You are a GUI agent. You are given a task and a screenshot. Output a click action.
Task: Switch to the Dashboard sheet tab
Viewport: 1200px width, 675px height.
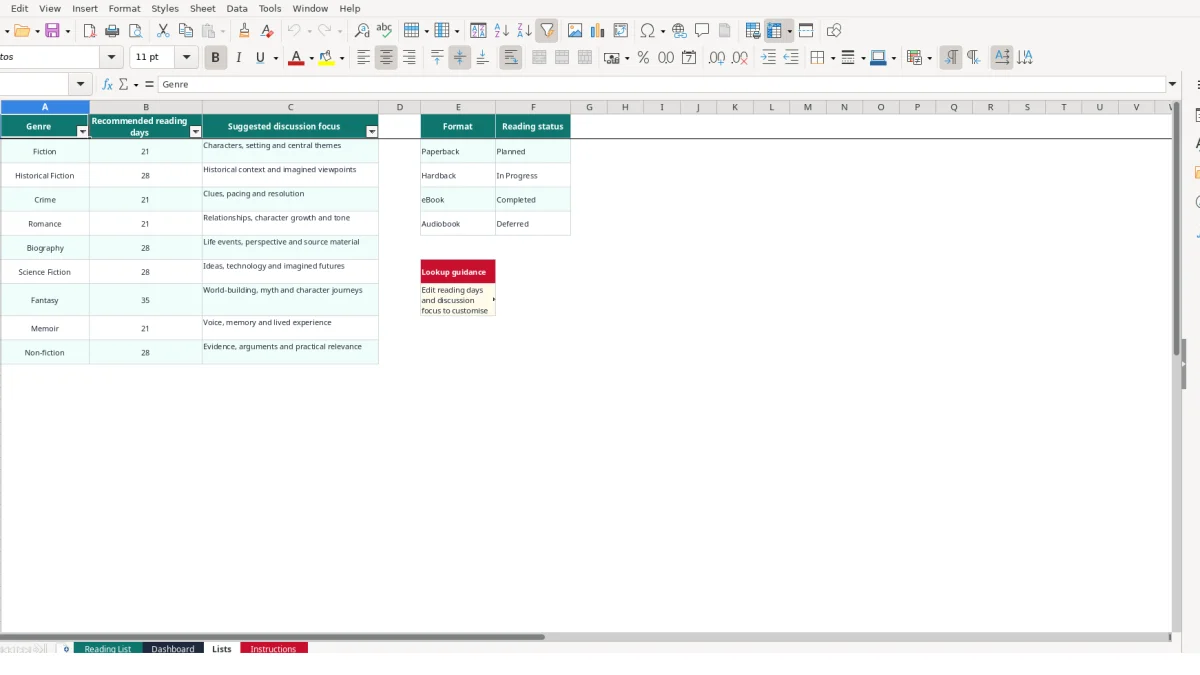pyautogui.click(x=173, y=649)
